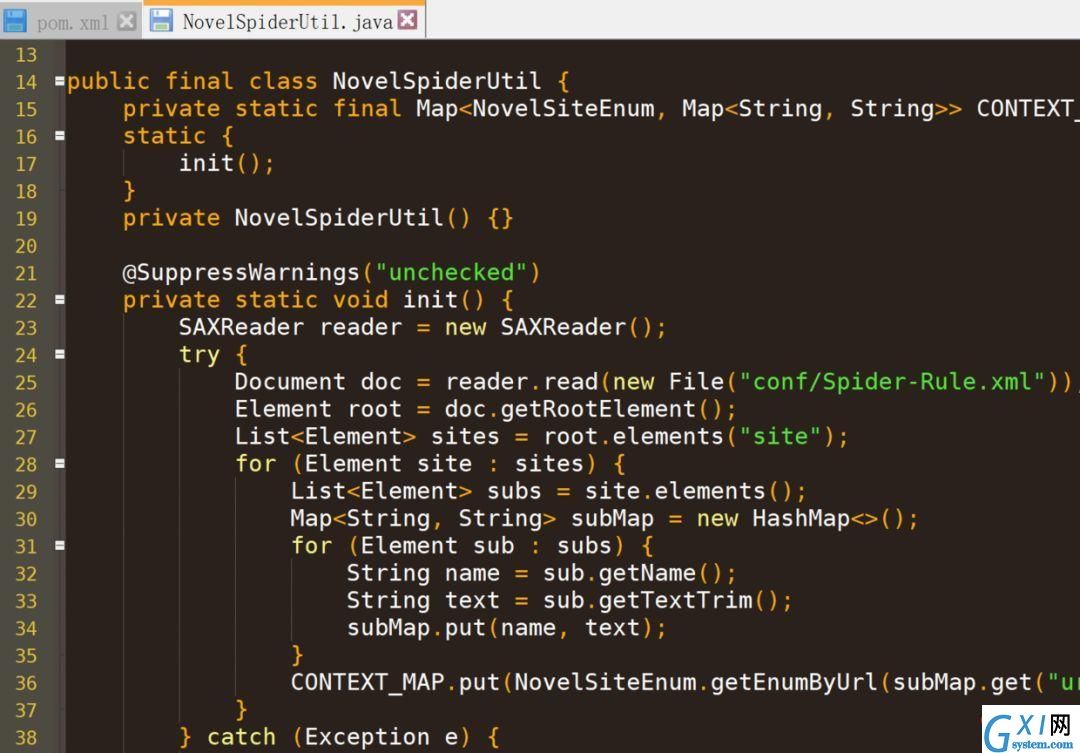Click getEnumByUrl on line 36

793,683
